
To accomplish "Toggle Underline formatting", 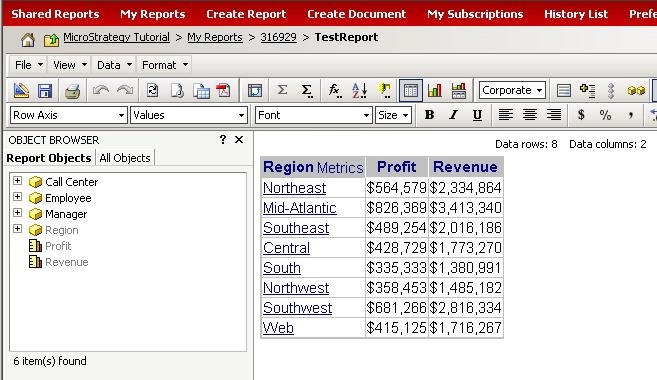I will pyautogui.click(x=477, y=115).
